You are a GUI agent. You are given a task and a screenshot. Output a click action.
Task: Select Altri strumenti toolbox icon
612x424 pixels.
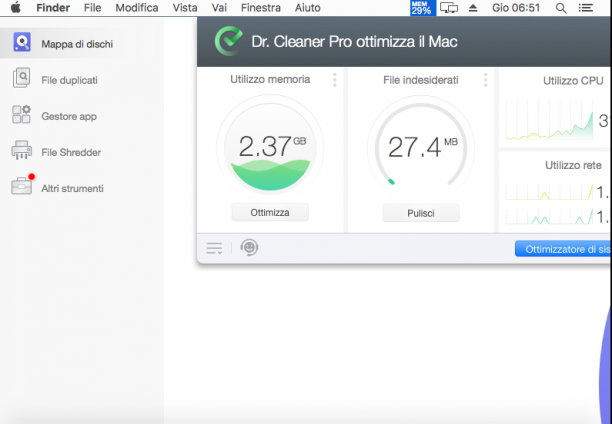[21, 186]
